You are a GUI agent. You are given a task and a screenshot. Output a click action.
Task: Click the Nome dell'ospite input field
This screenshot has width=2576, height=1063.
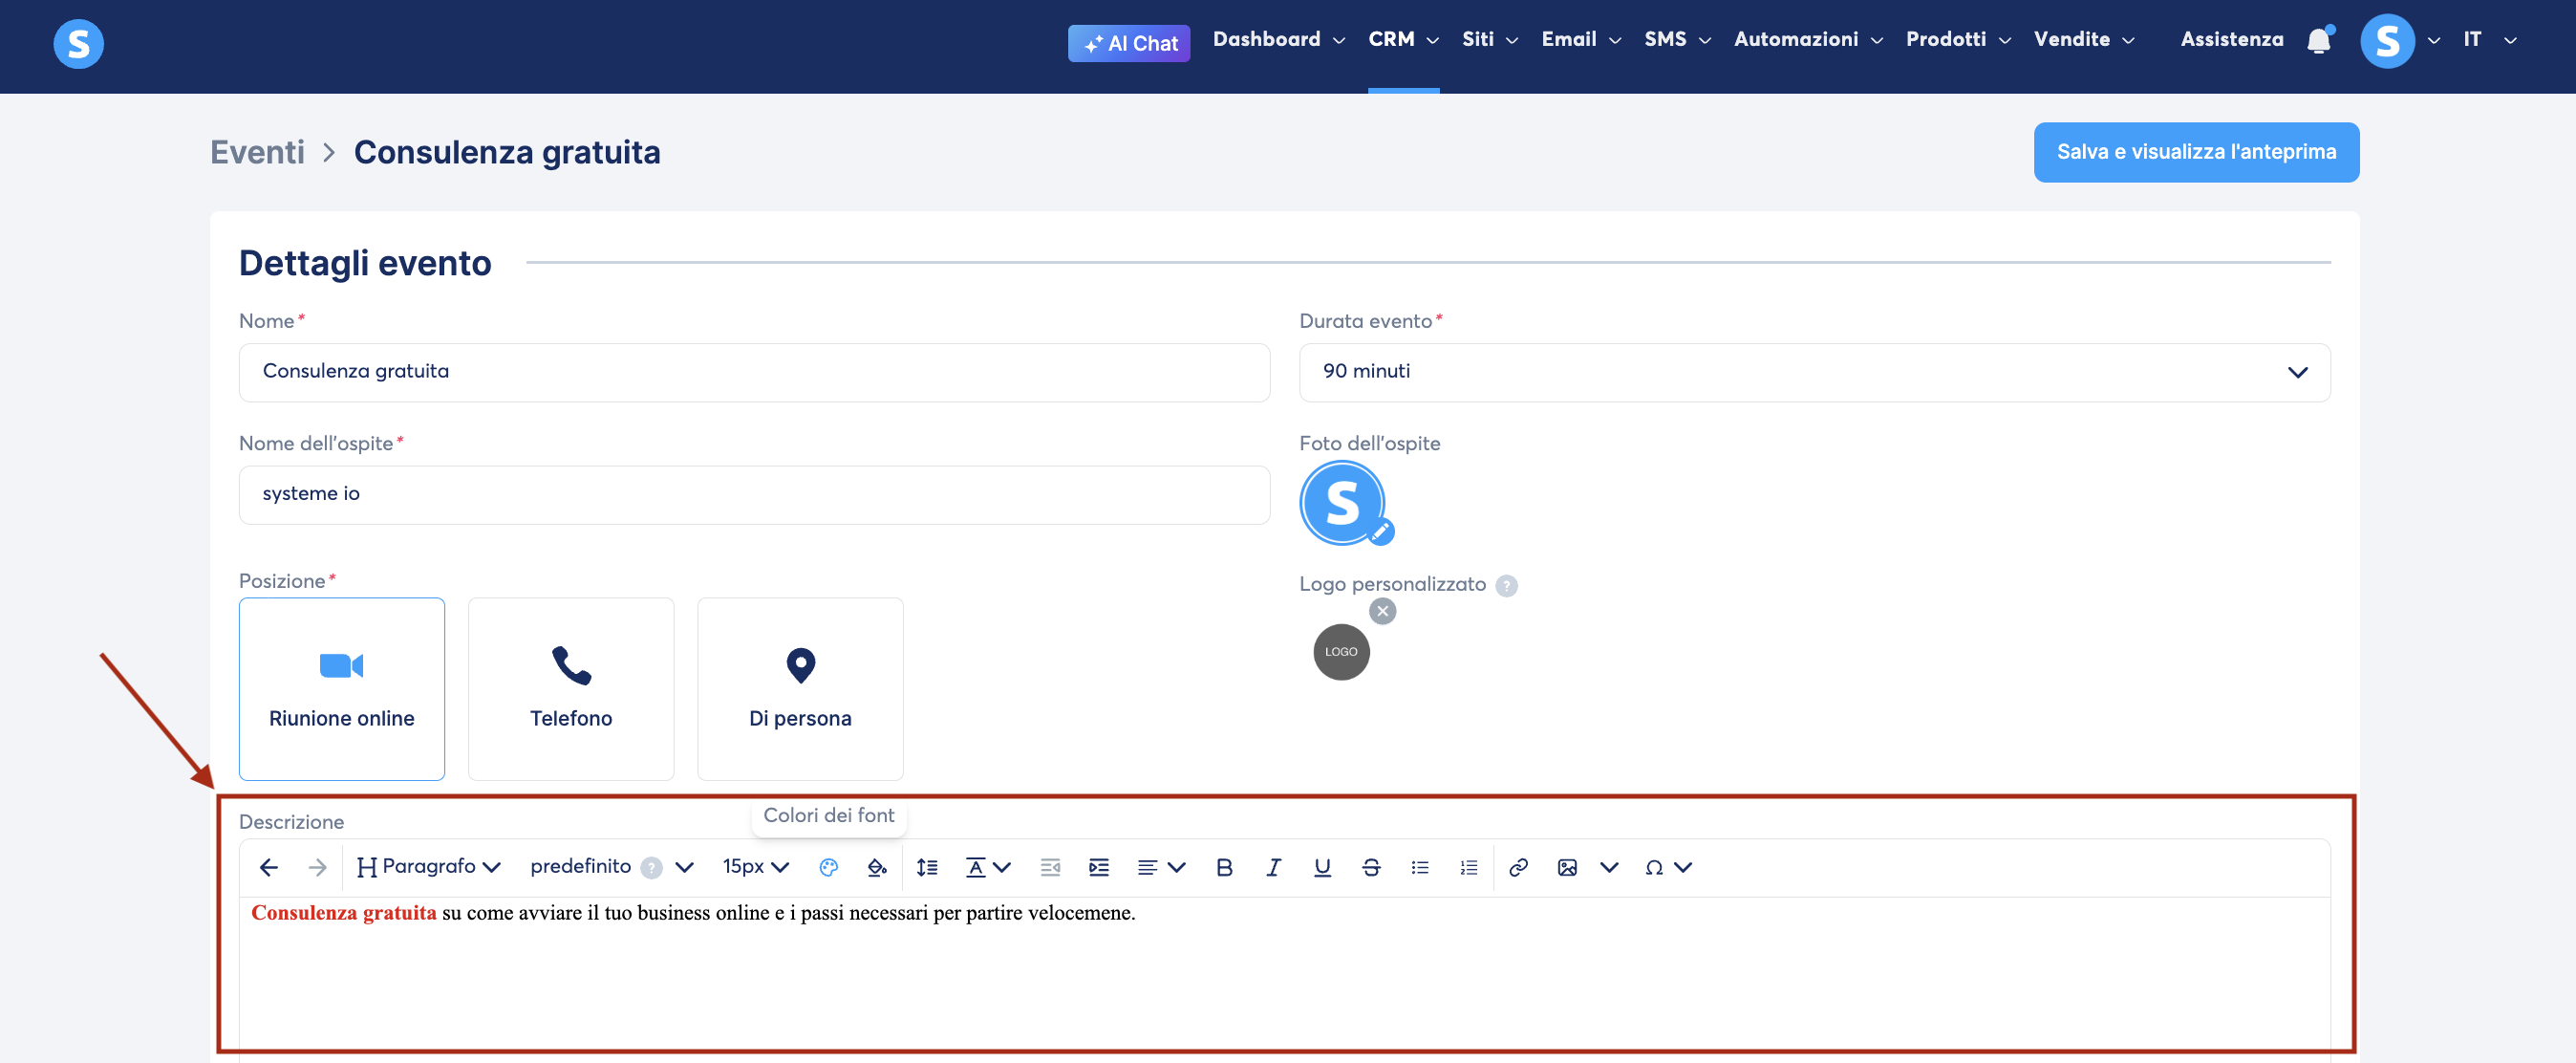(x=754, y=494)
